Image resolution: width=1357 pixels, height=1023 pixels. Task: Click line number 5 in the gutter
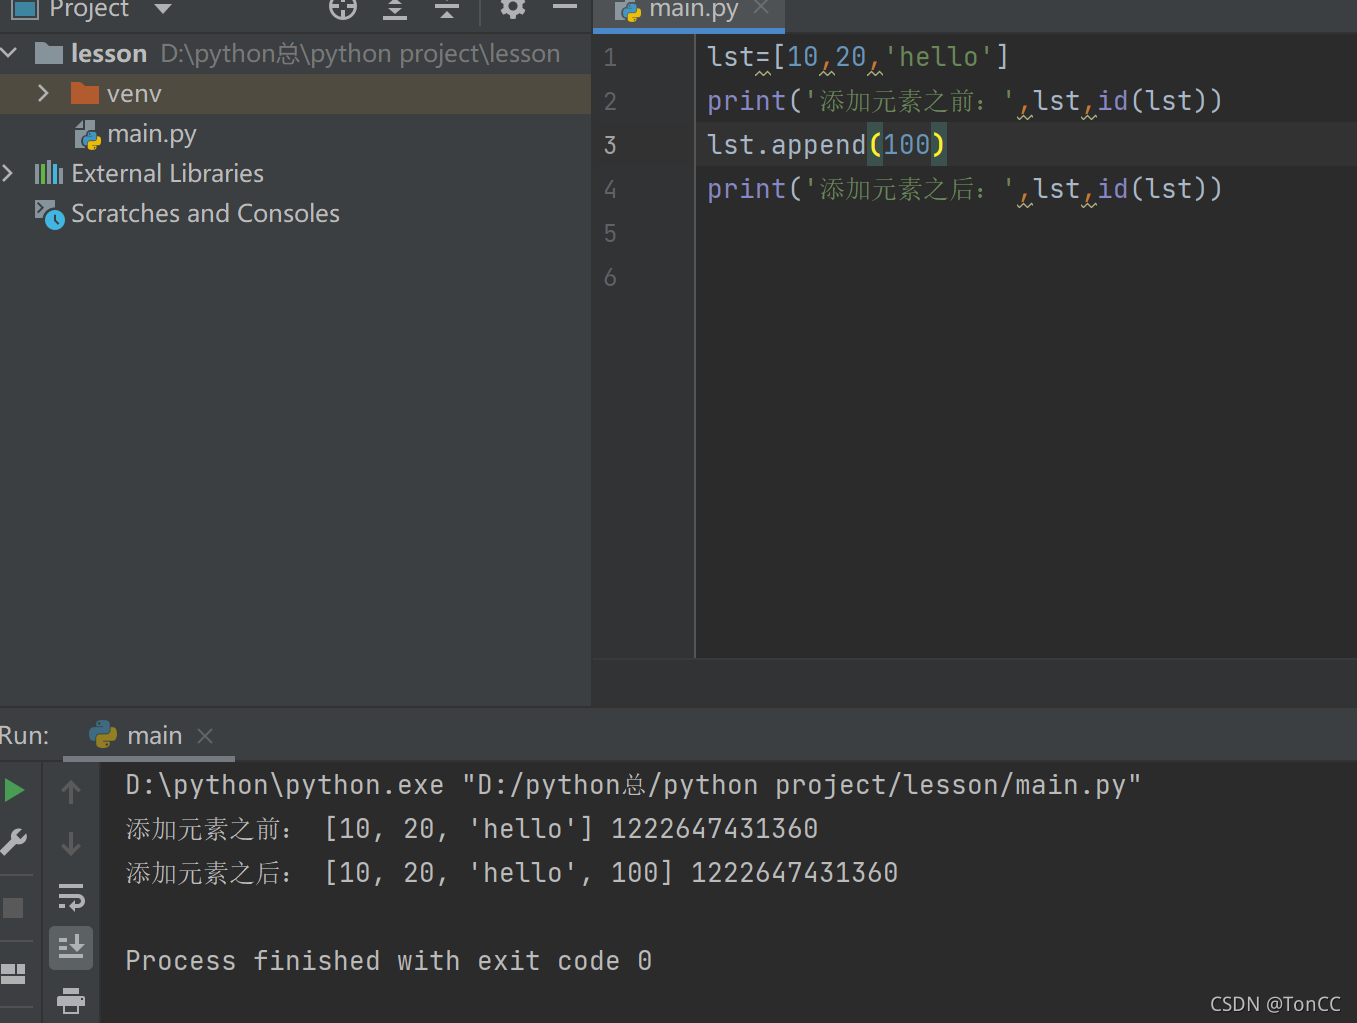[610, 233]
